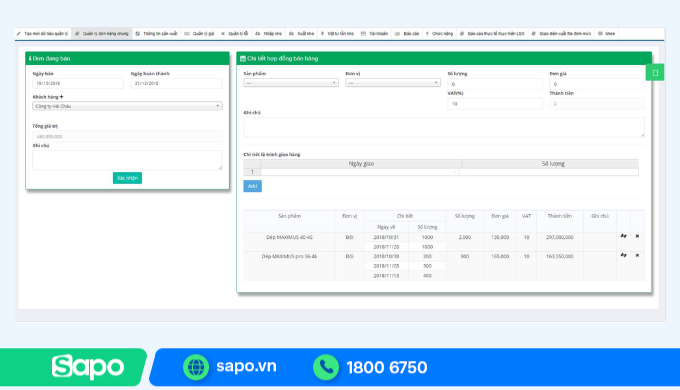This screenshot has height=390, width=680.
Task: Click the '2018/10/31' delivery date cell
Action: click(386, 237)
